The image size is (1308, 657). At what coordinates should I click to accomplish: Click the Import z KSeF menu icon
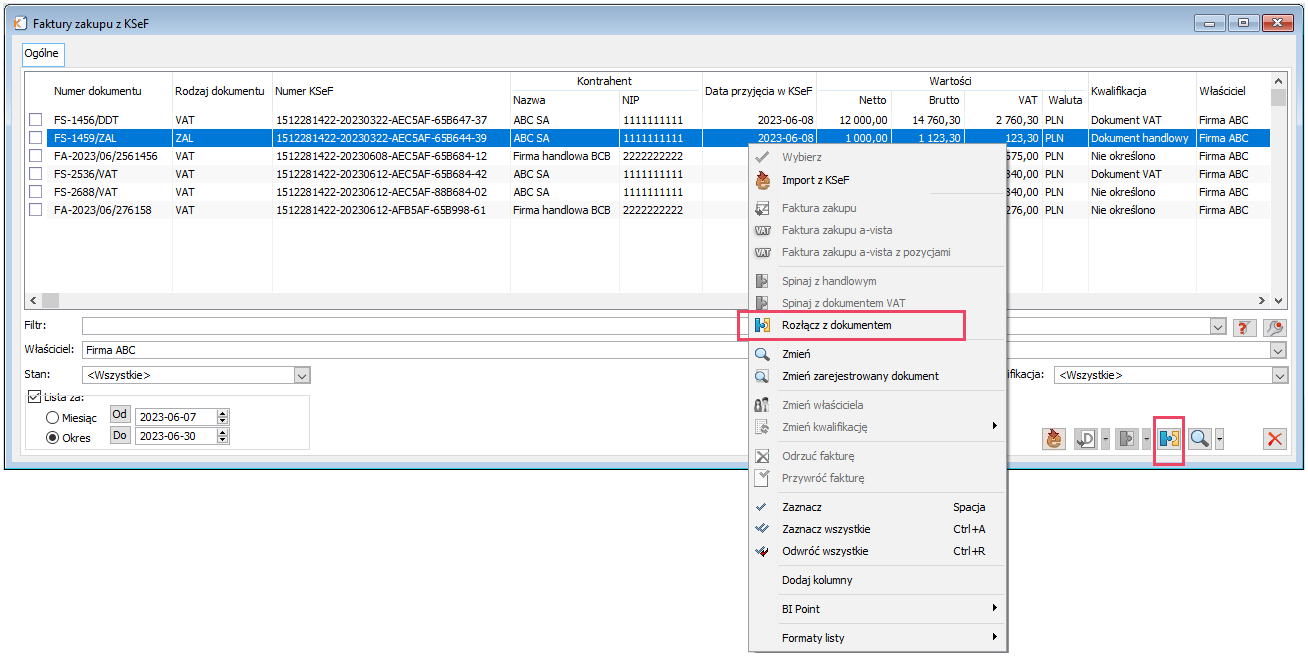click(x=763, y=181)
